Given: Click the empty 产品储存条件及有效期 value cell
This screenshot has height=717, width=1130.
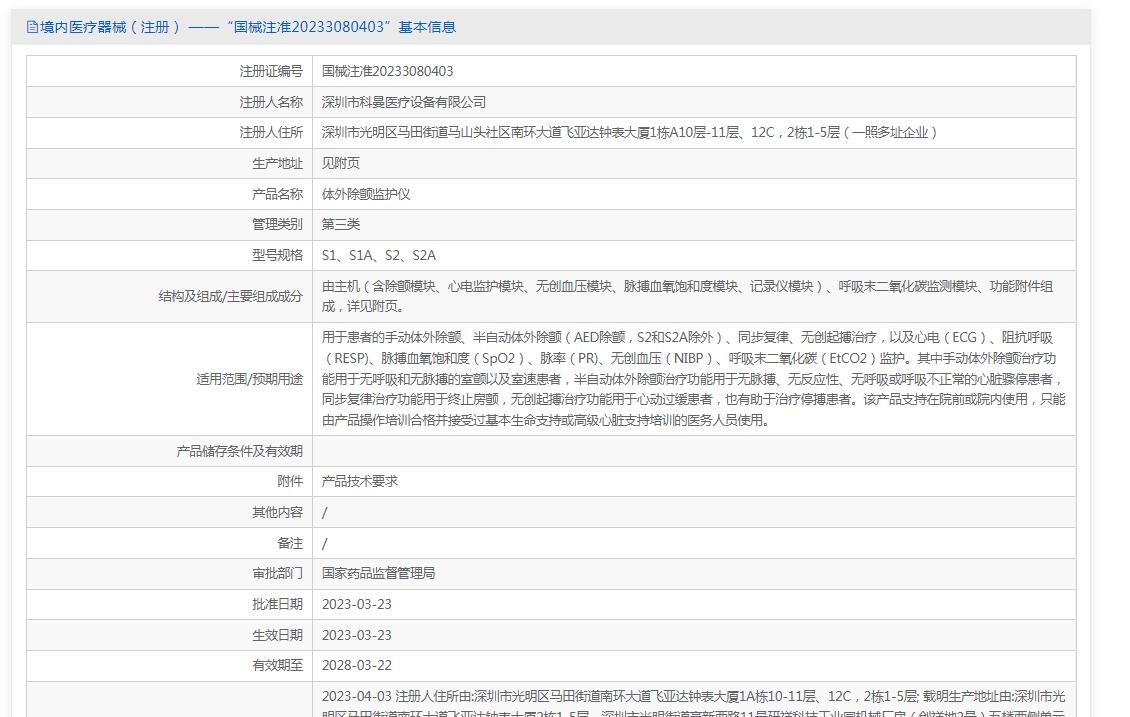Looking at the screenshot, I should pyautogui.click(x=693, y=451).
